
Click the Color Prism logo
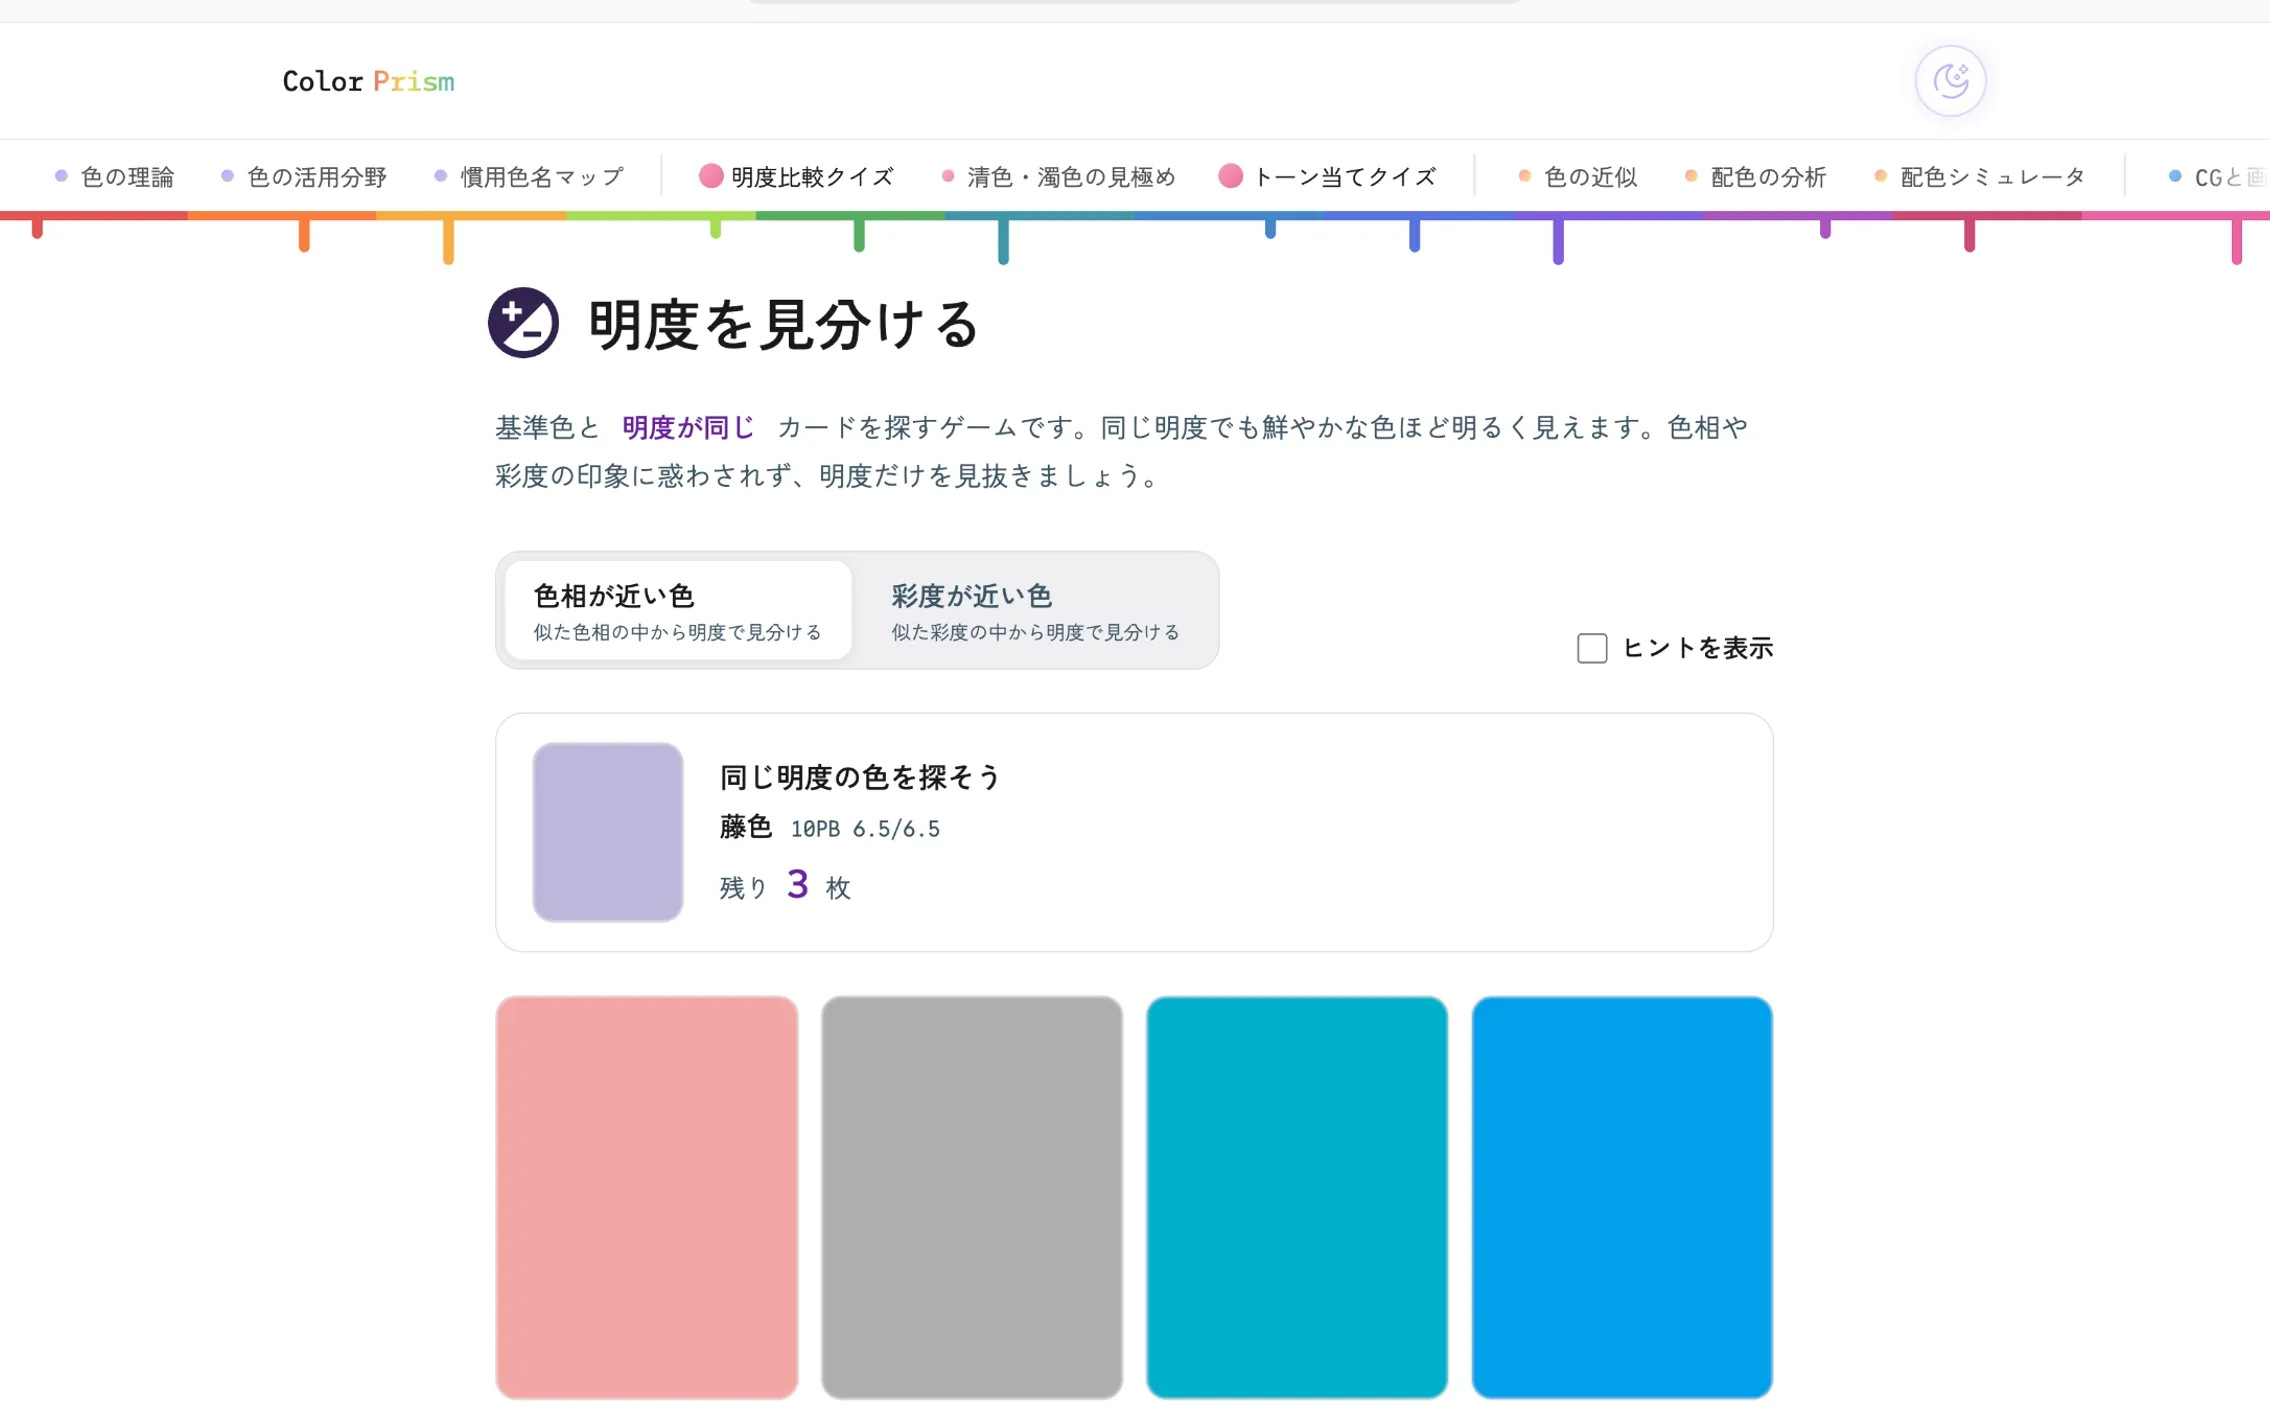coord(368,81)
